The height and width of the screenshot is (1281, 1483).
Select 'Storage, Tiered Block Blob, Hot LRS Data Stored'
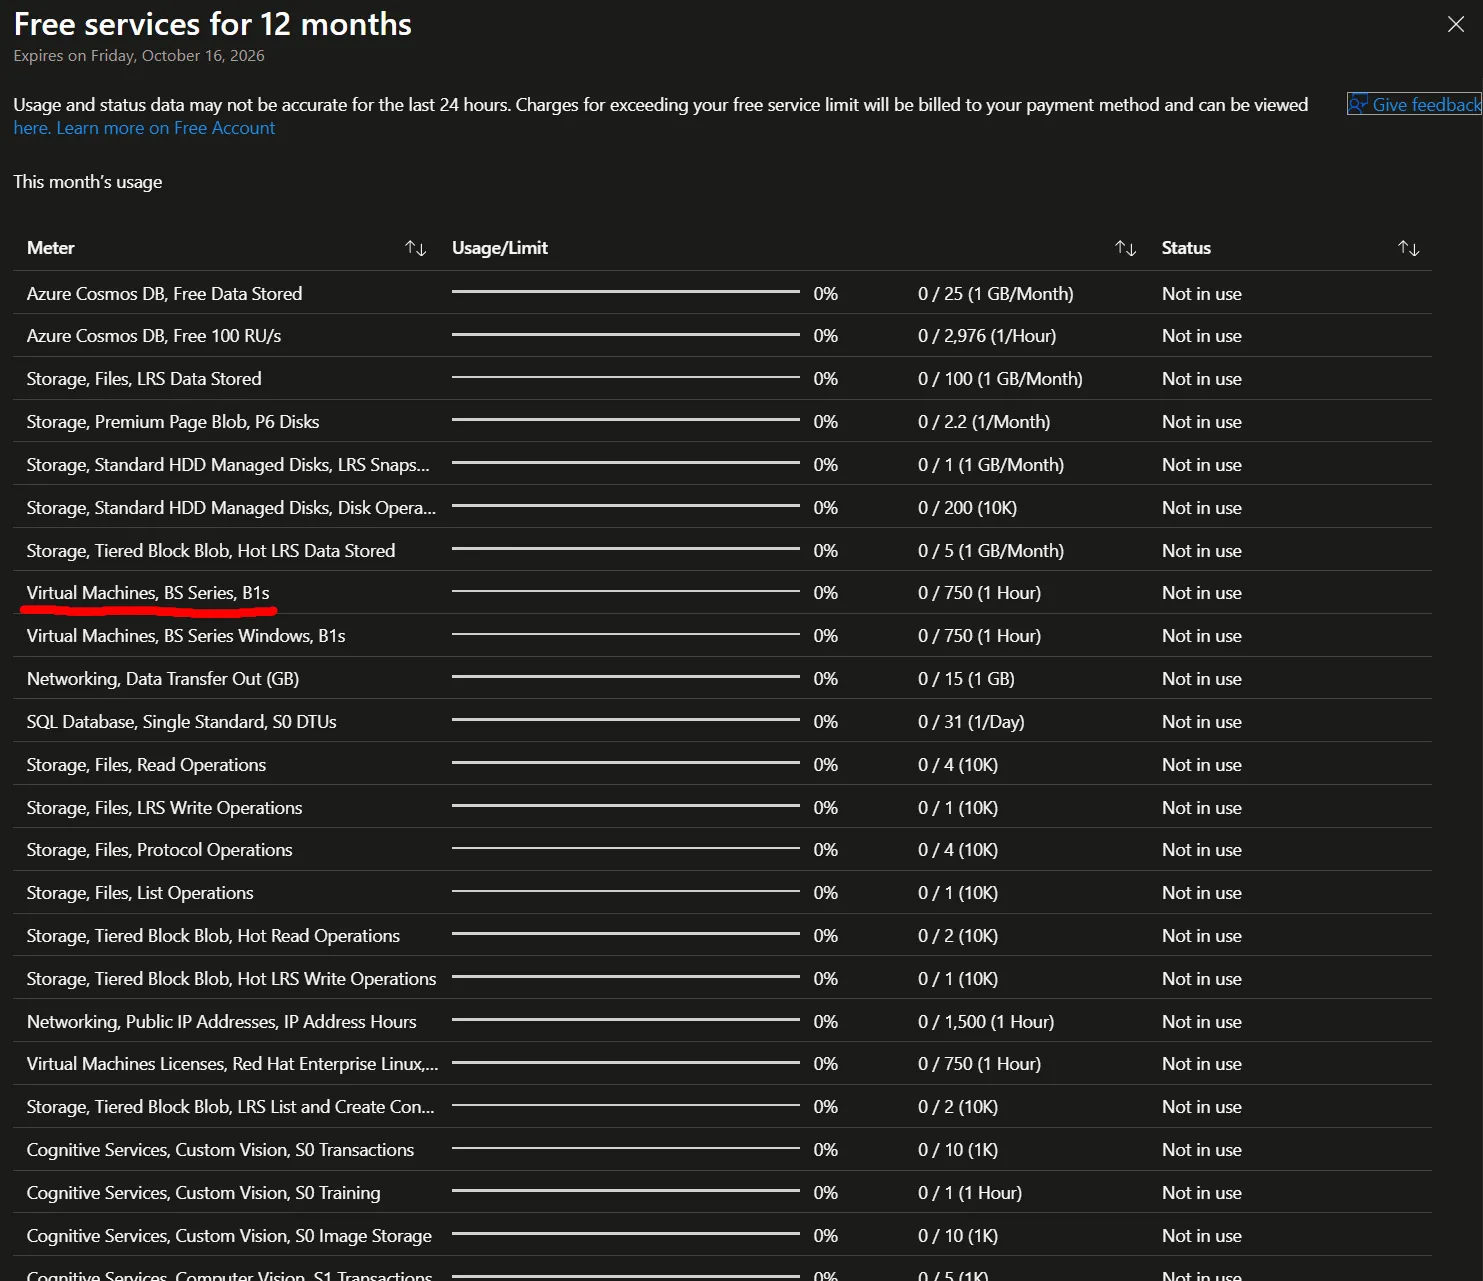[x=211, y=551]
